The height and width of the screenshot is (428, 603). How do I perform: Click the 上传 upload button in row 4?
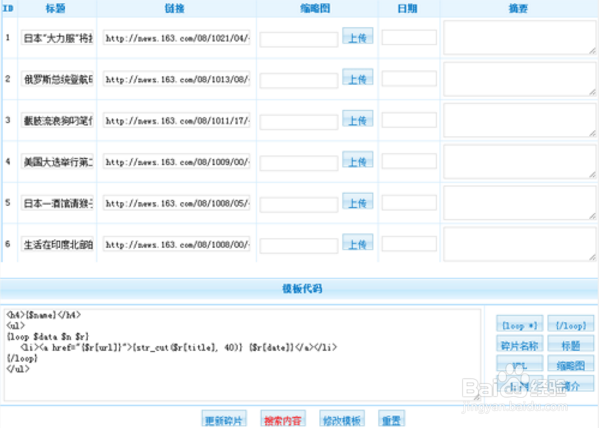pyautogui.click(x=358, y=161)
